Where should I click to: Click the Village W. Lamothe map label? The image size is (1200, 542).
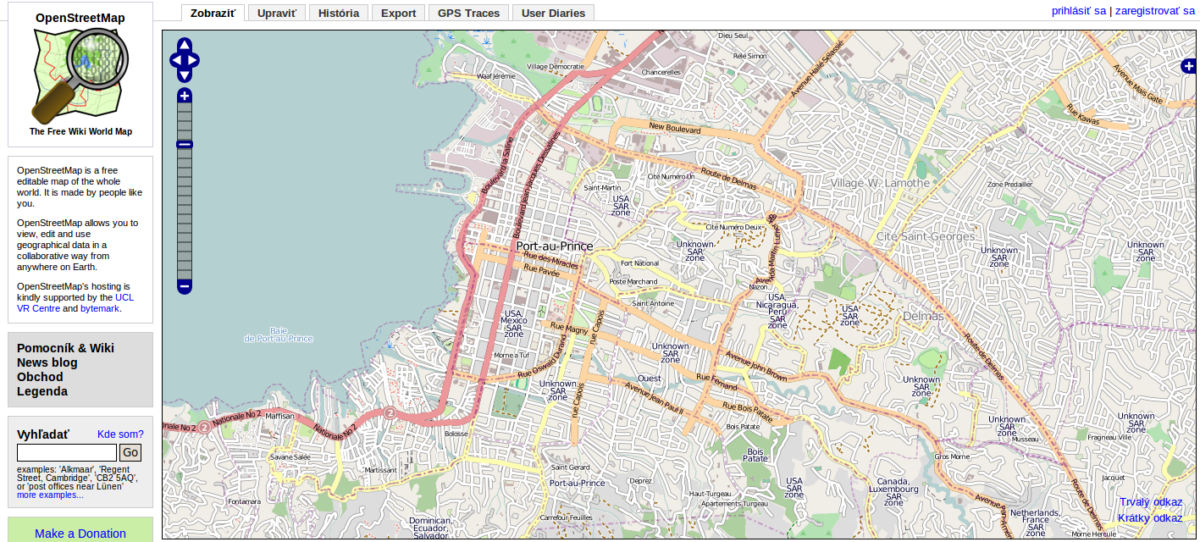[x=880, y=183]
